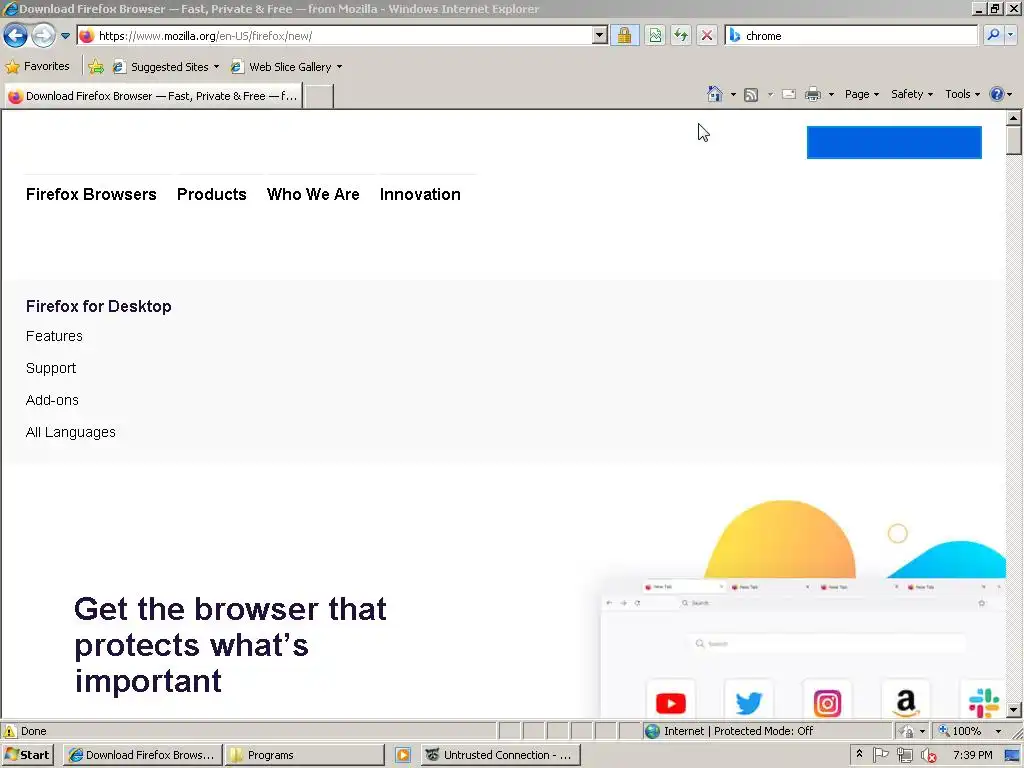Open a new blank tab
Screen dimensions: 1024x768
pyautogui.click(x=319, y=97)
